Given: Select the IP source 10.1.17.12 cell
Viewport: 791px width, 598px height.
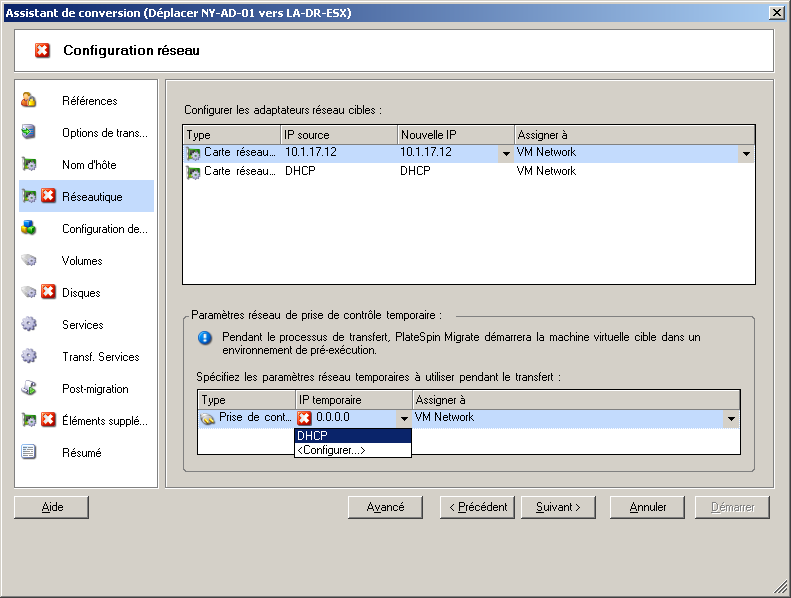Looking at the screenshot, I should click(311, 152).
